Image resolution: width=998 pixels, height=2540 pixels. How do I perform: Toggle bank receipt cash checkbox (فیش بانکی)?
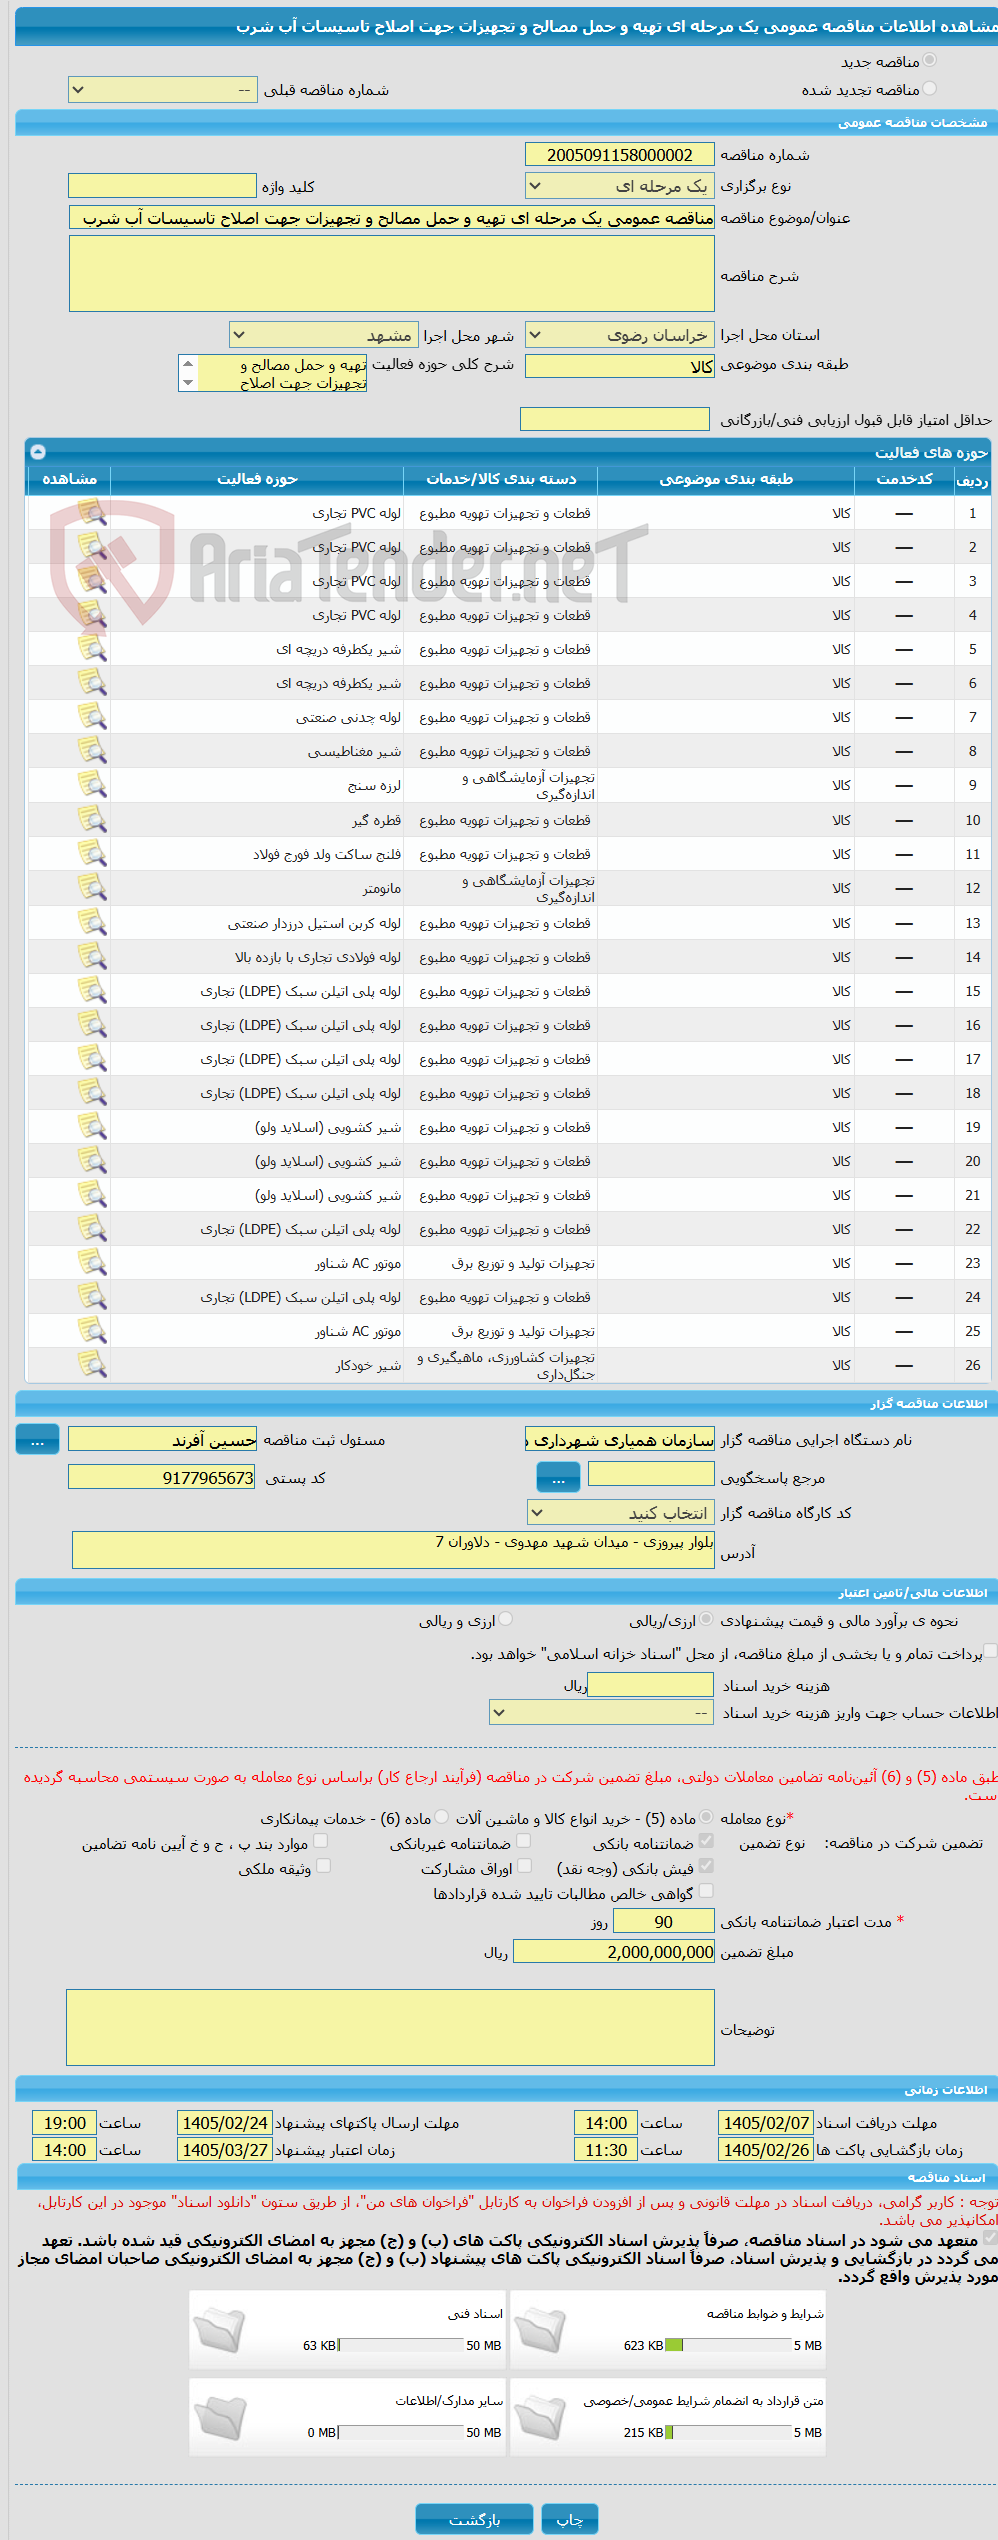[707, 1866]
